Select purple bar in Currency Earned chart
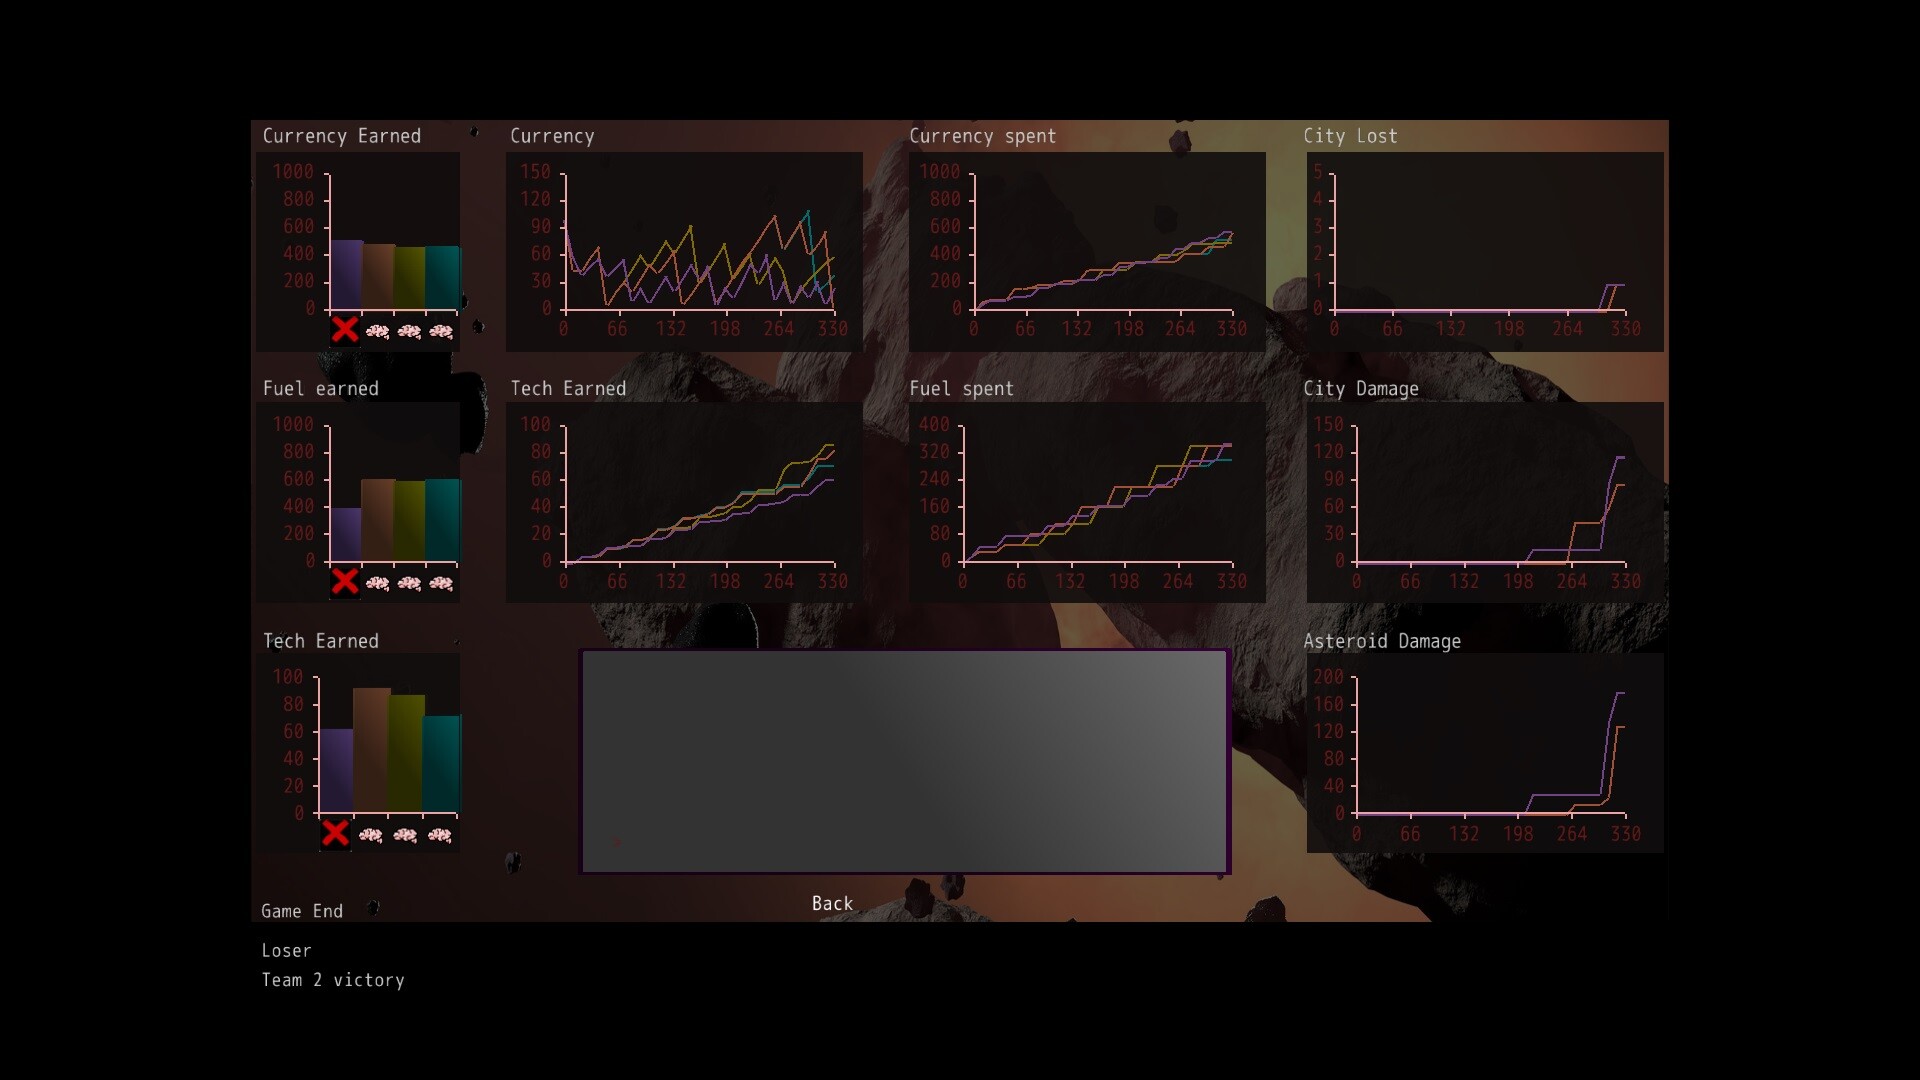 pyautogui.click(x=346, y=275)
